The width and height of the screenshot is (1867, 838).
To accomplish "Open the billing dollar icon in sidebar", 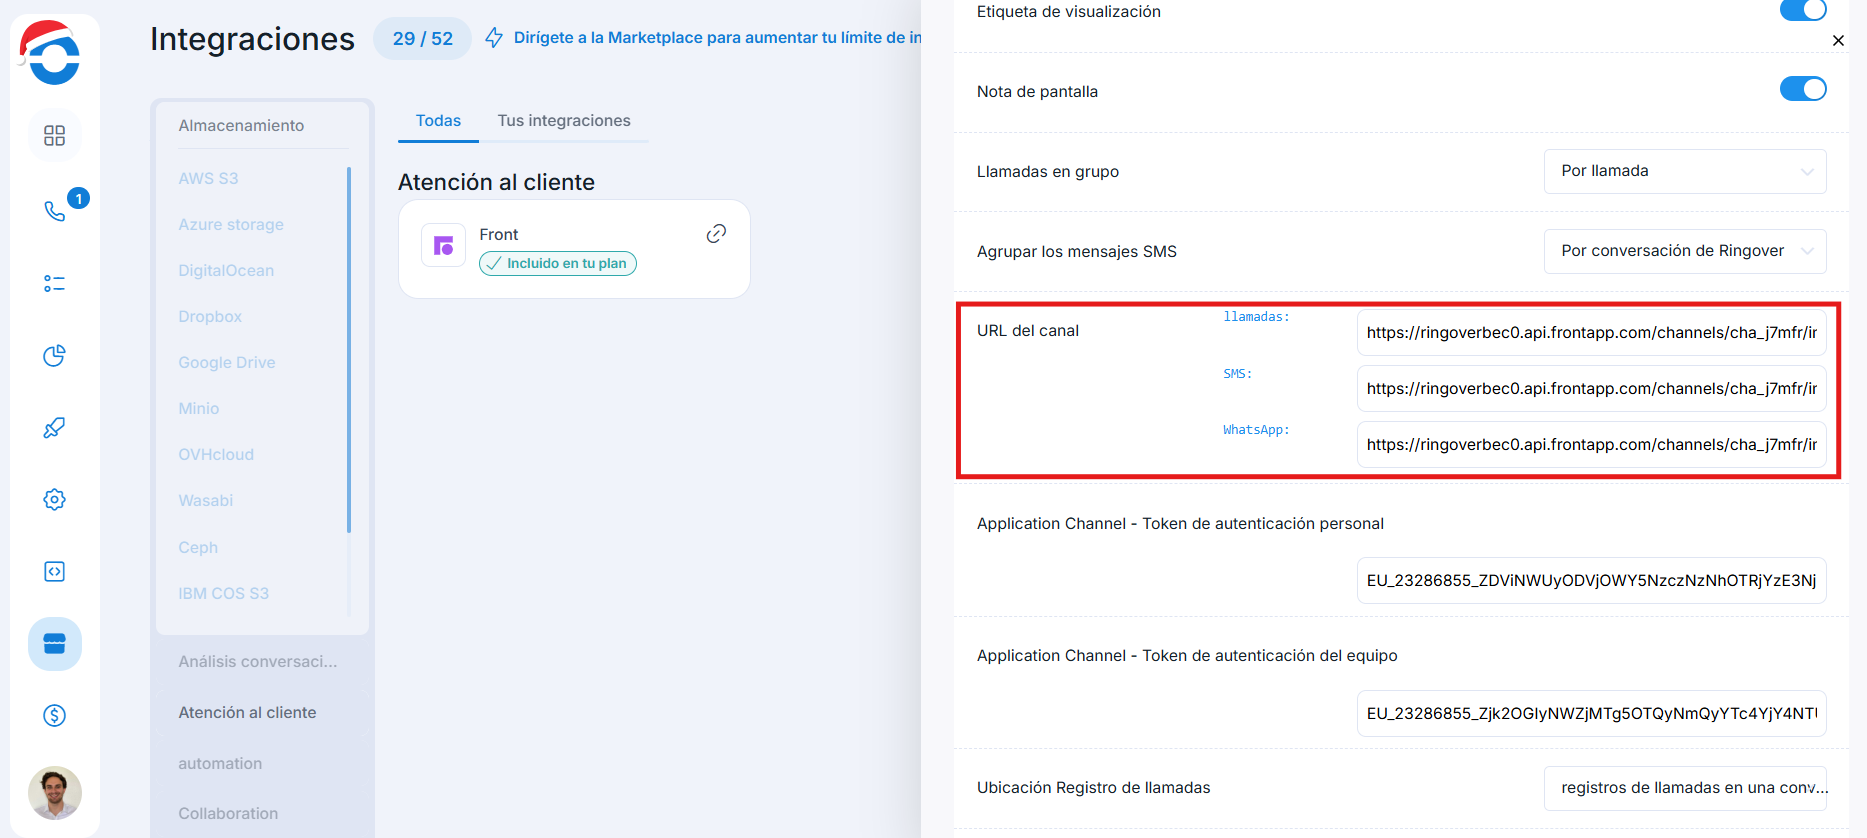I will (55, 715).
